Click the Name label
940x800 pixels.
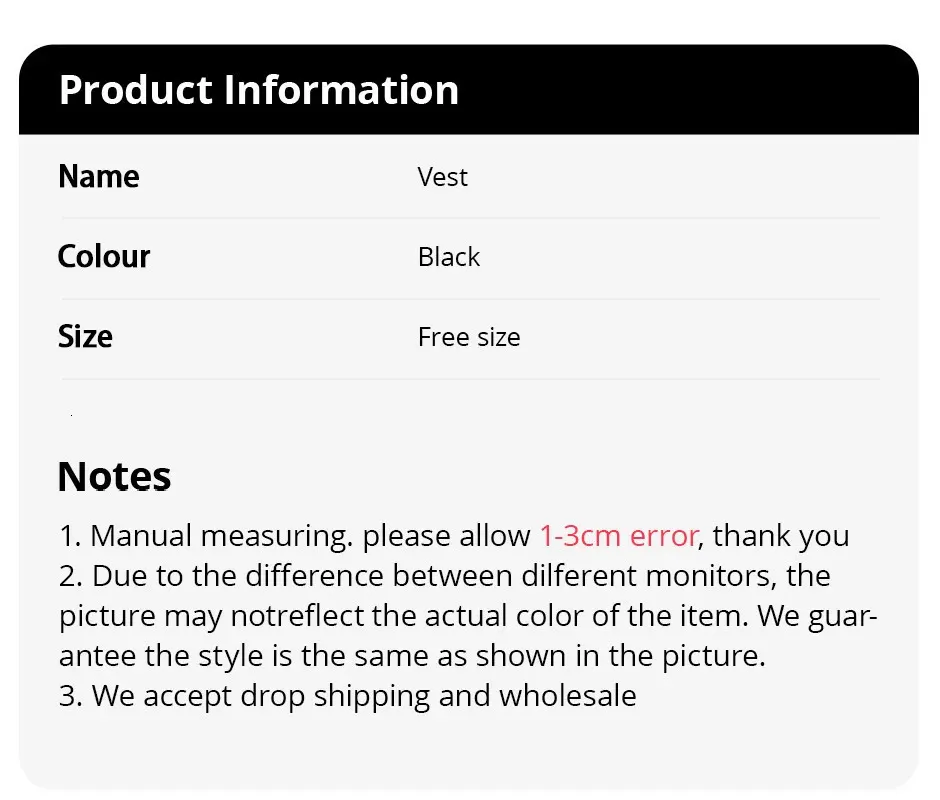coord(98,177)
